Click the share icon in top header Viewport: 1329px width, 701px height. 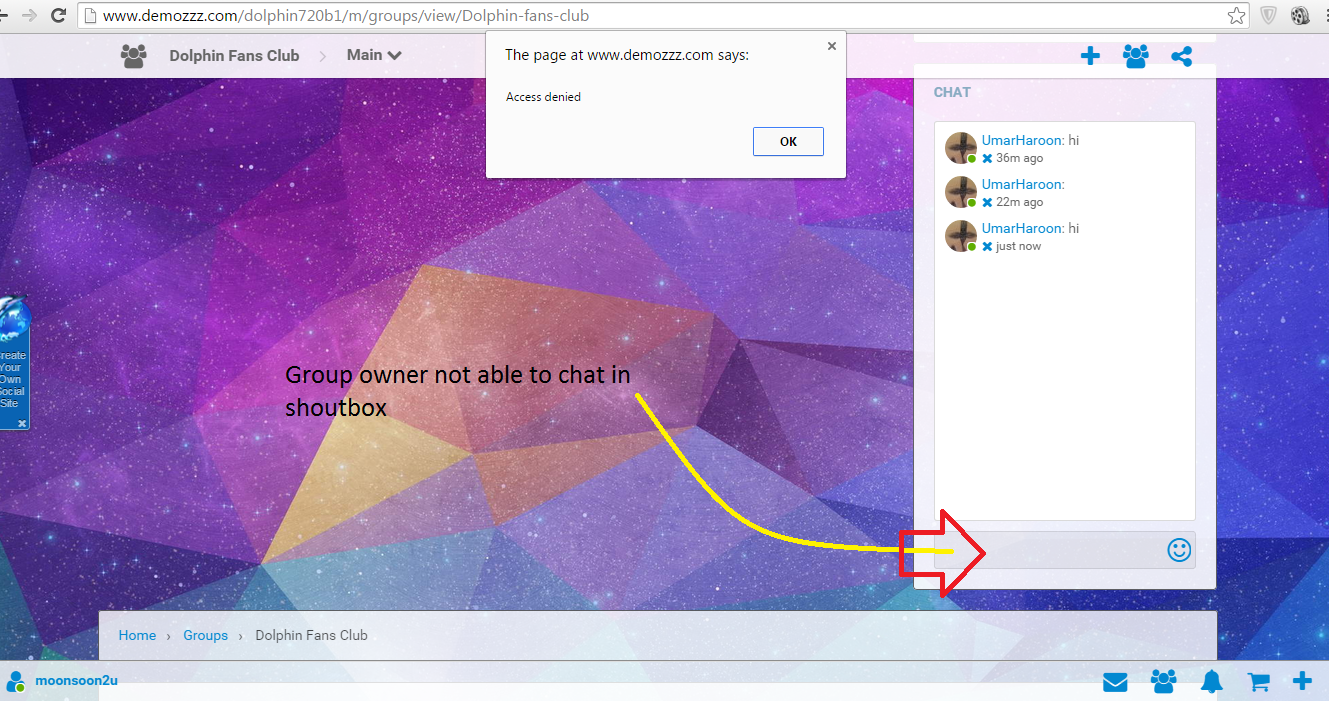pos(1181,56)
